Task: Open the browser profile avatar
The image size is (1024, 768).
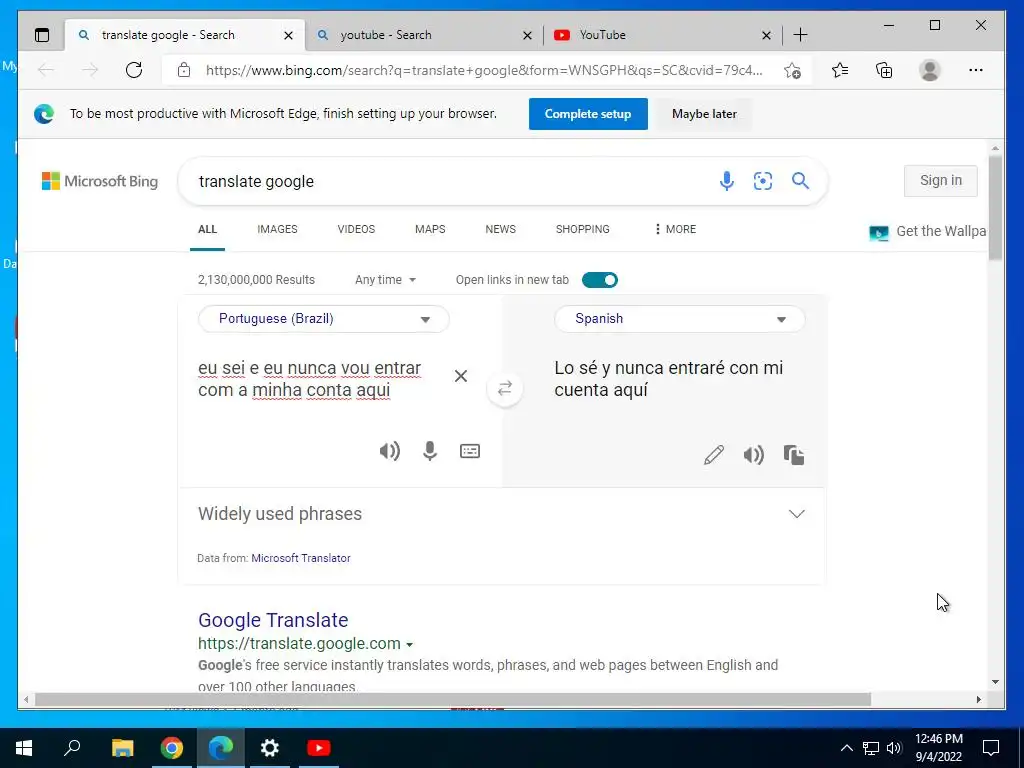Action: [929, 70]
